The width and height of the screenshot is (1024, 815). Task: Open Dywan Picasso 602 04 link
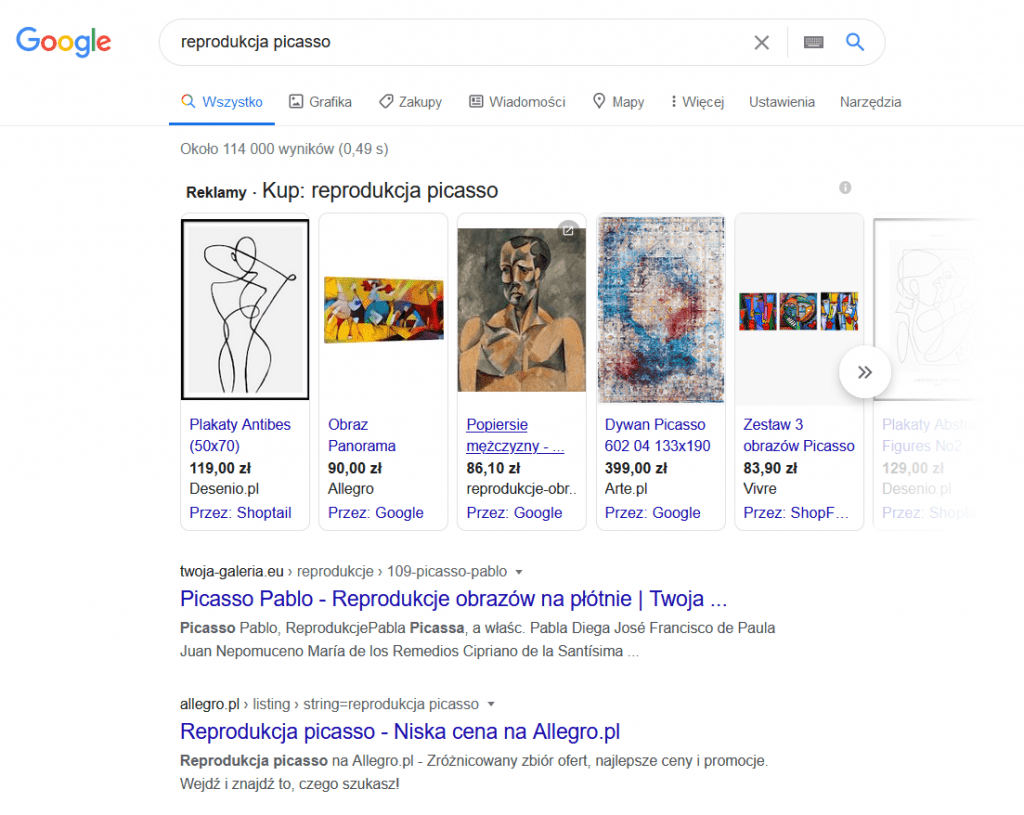(x=657, y=435)
